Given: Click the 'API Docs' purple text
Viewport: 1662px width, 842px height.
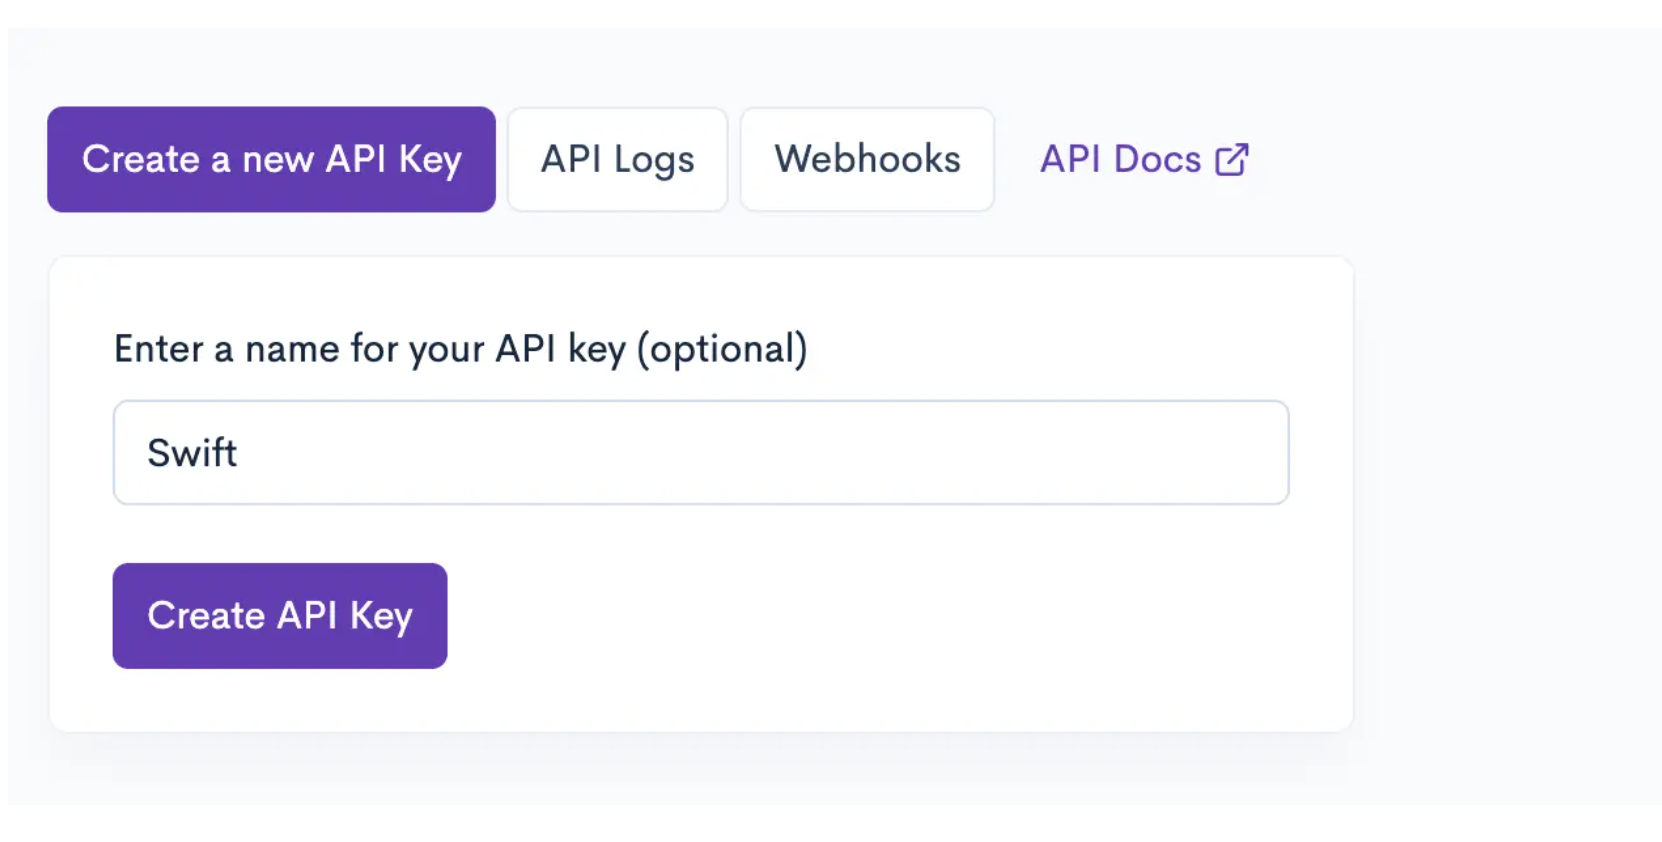Looking at the screenshot, I should click(x=1120, y=160).
